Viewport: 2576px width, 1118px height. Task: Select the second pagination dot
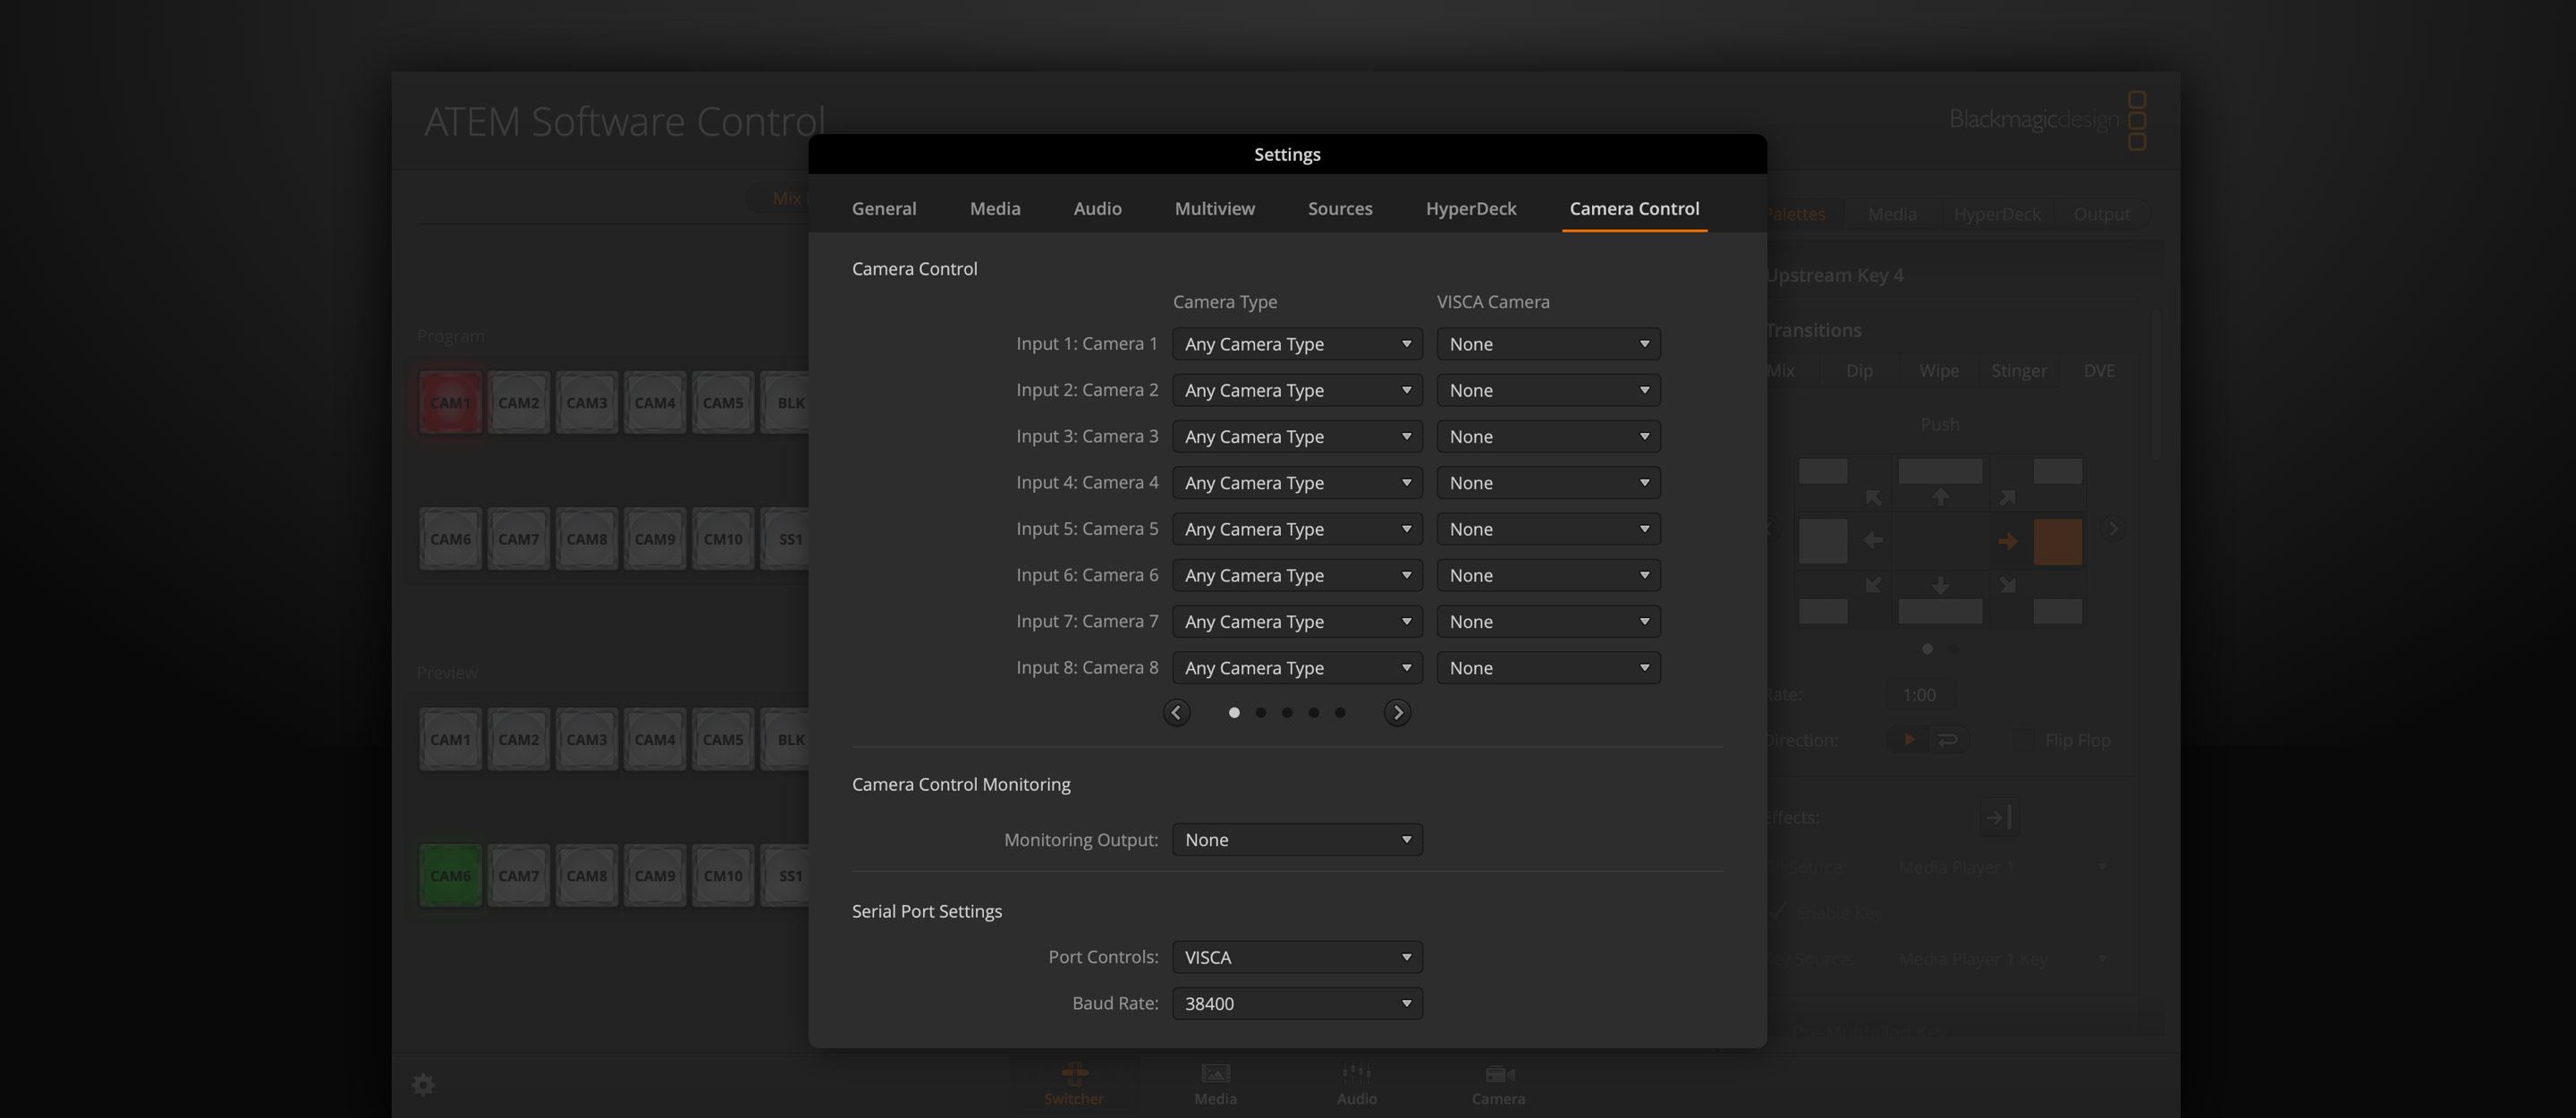pos(1261,712)
